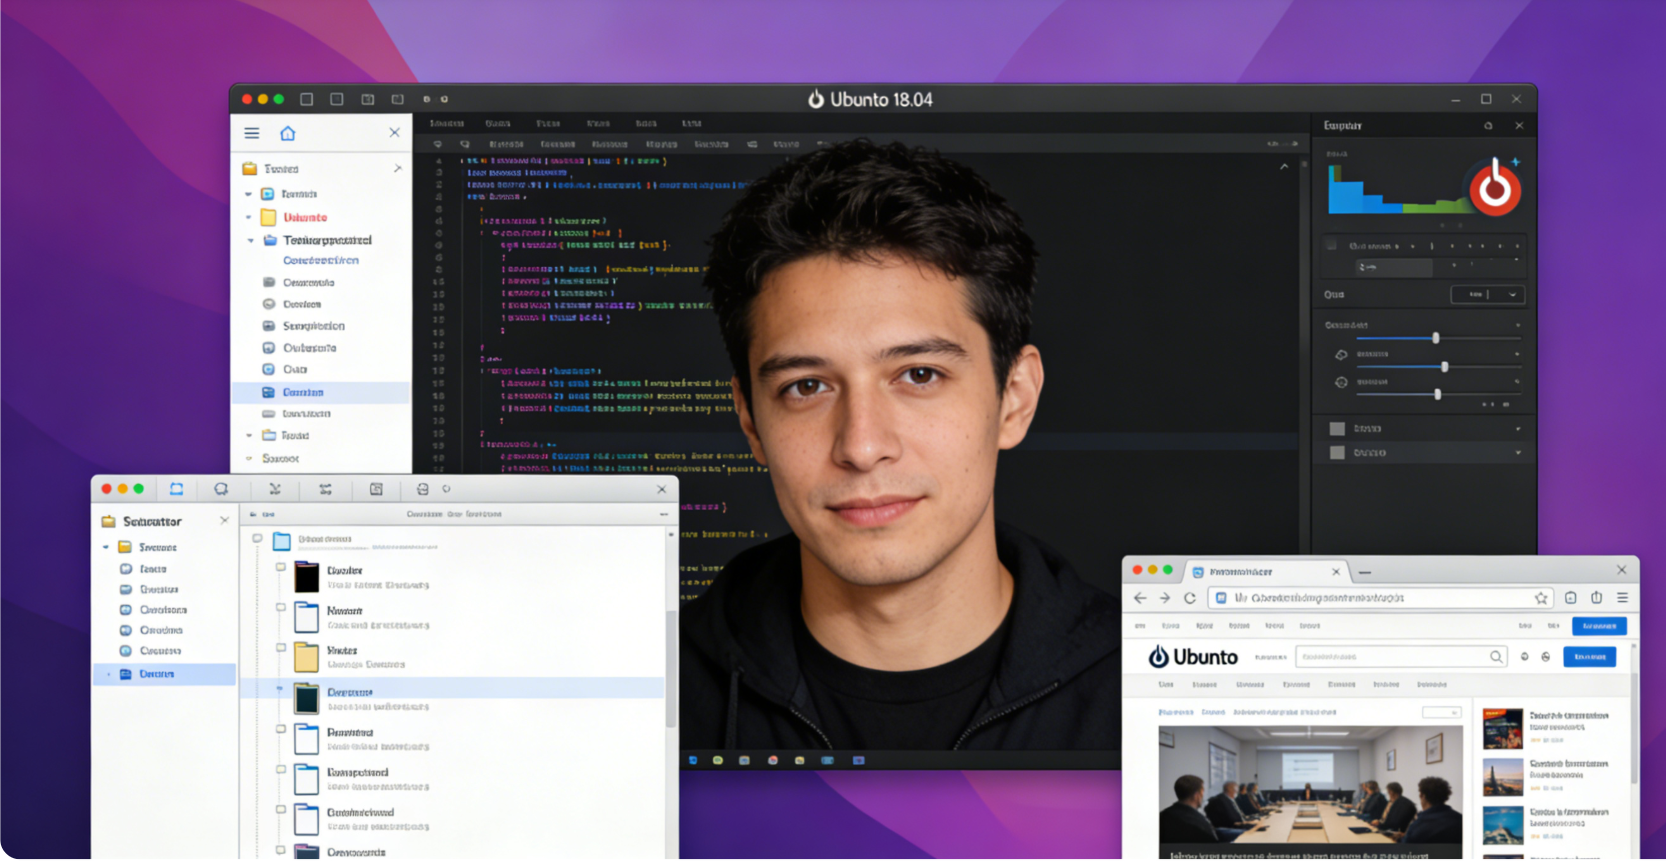Click the browser address bar
The height and width of the screenshot is (862, 1666).
click(x=1381, y=598)
